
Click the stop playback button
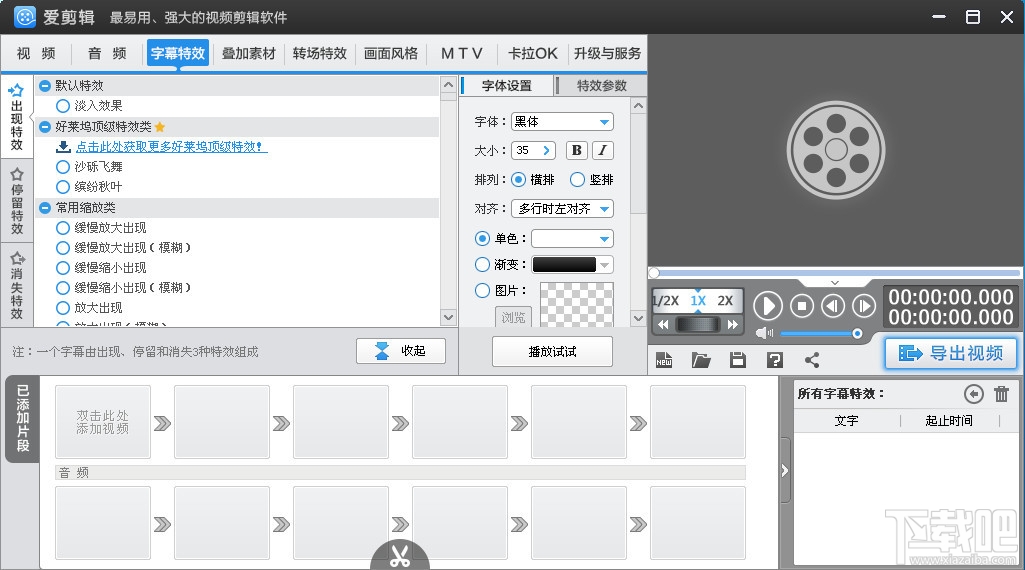pos(802,306)
